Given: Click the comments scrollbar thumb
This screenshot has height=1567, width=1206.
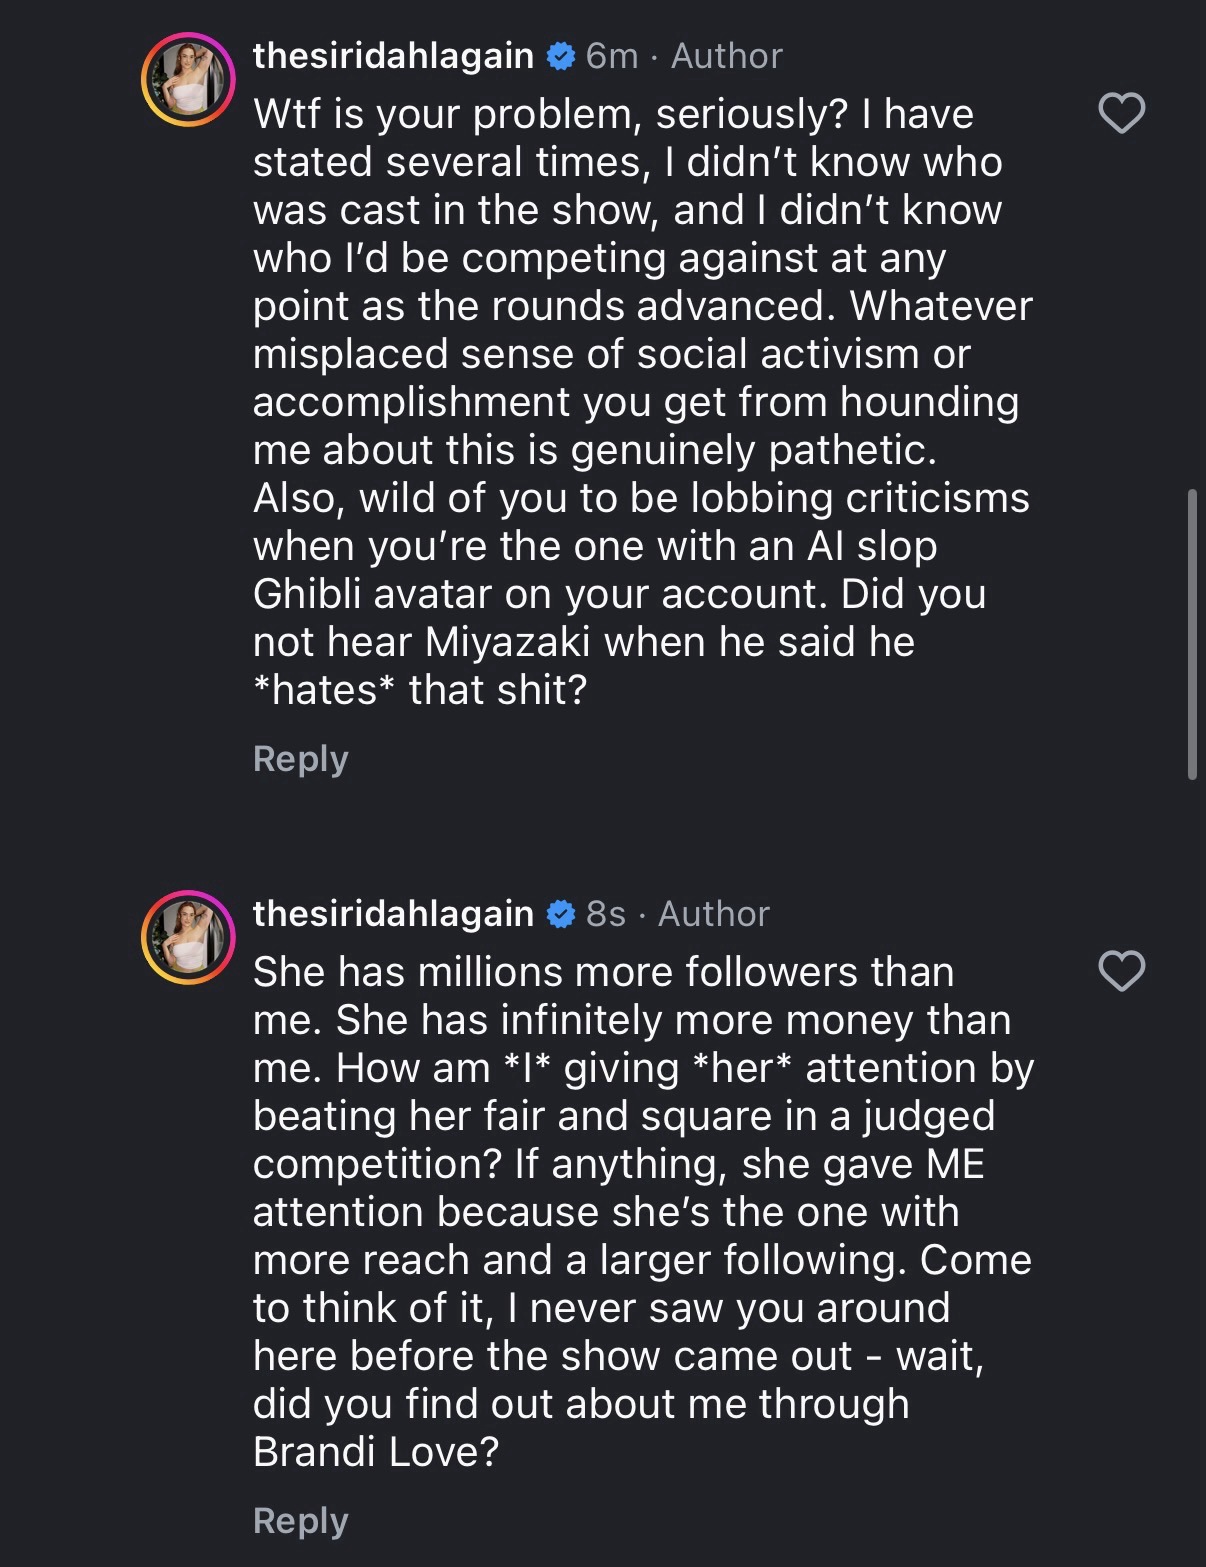Looking at the screenshot, I should [1192, 634].
